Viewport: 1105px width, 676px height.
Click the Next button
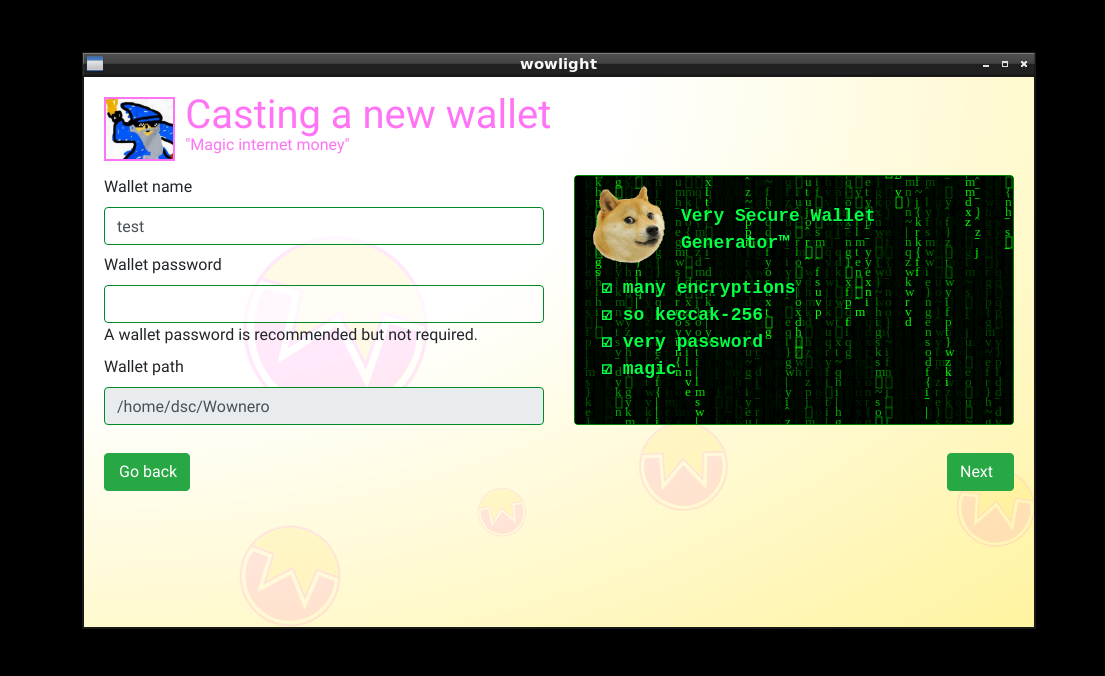pyautogui.click(x=980, y=472)
